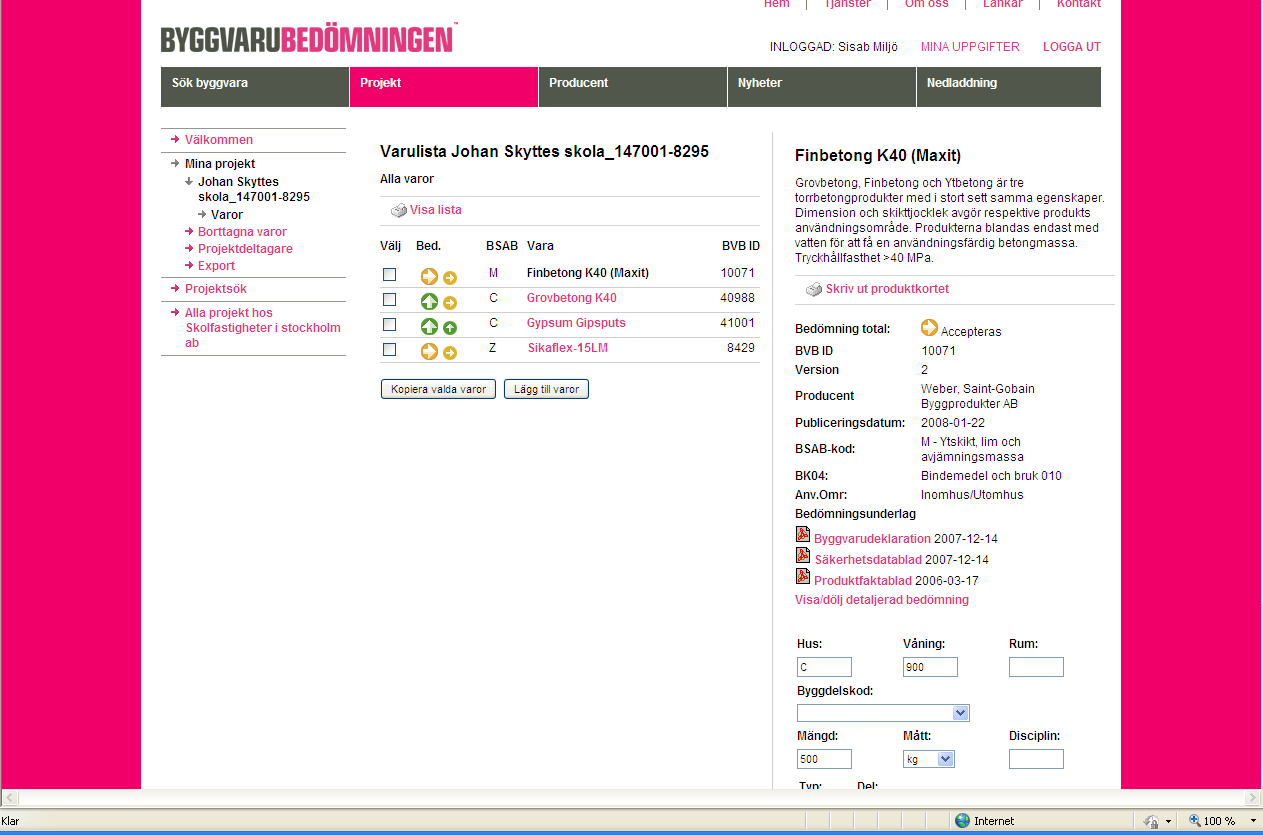Image resolution: width=1263 pixels, height=835 pixels.
Task: Collapse the Mina projekt tree item
Action: coord(174,164)
